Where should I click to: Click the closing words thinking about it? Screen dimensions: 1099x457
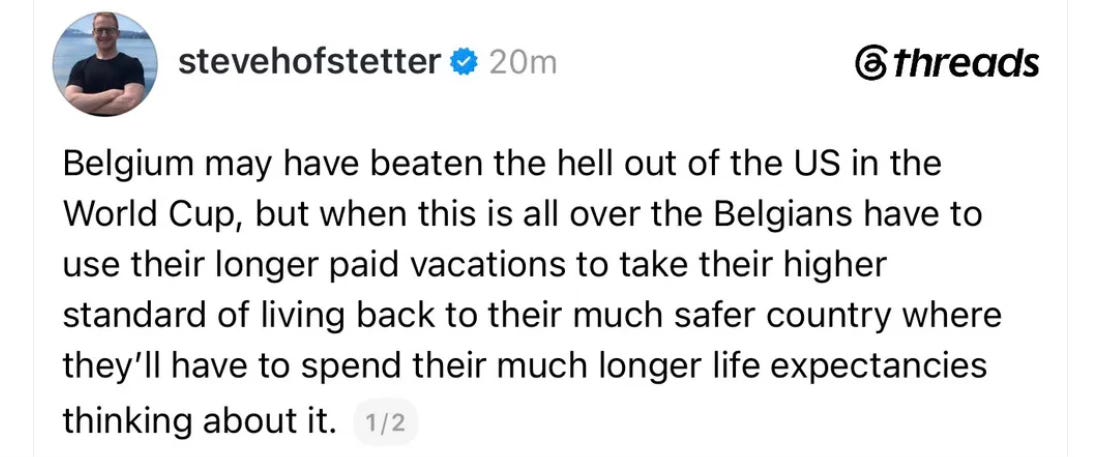click(x=200, y=419)
